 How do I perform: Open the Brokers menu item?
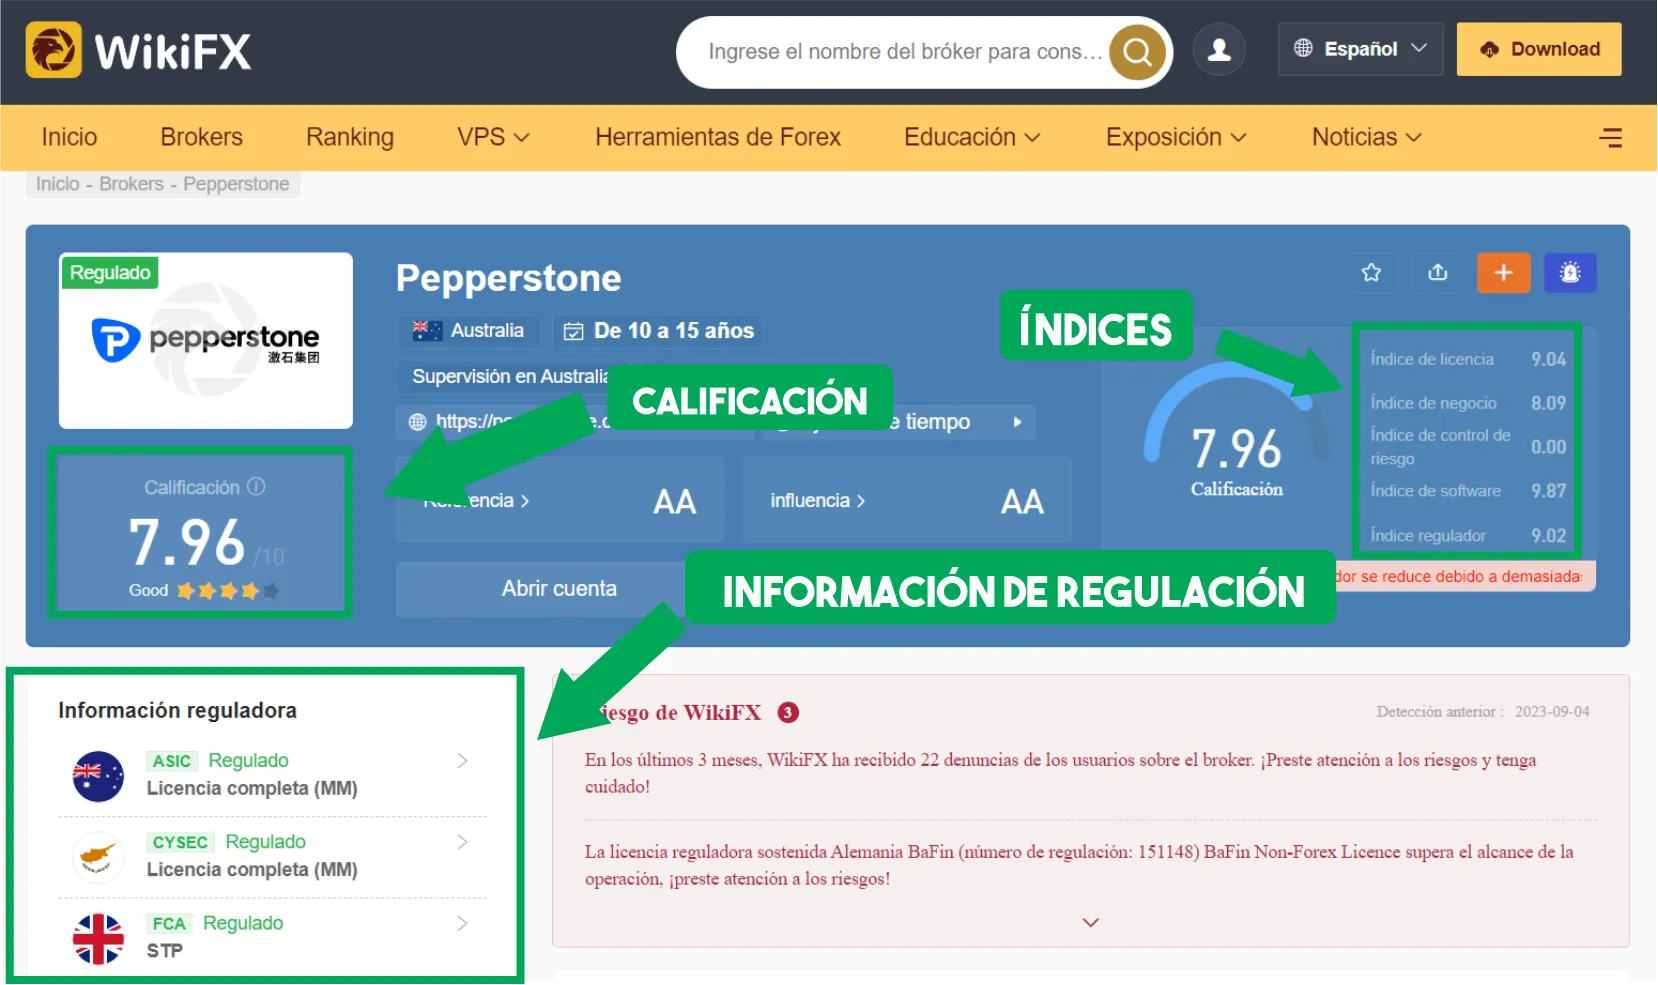click(x=201, y=137)
